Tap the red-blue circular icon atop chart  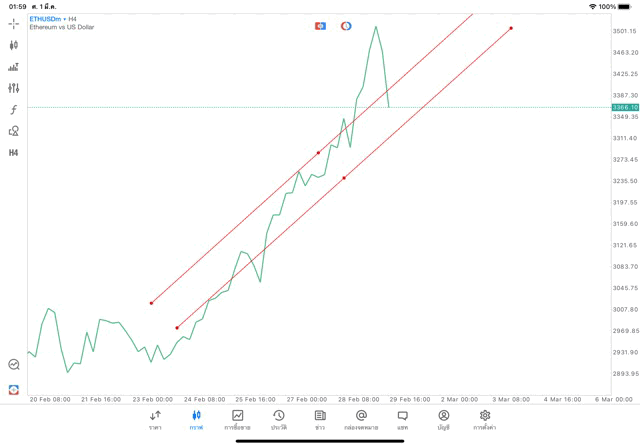click(x=346, y=26)
